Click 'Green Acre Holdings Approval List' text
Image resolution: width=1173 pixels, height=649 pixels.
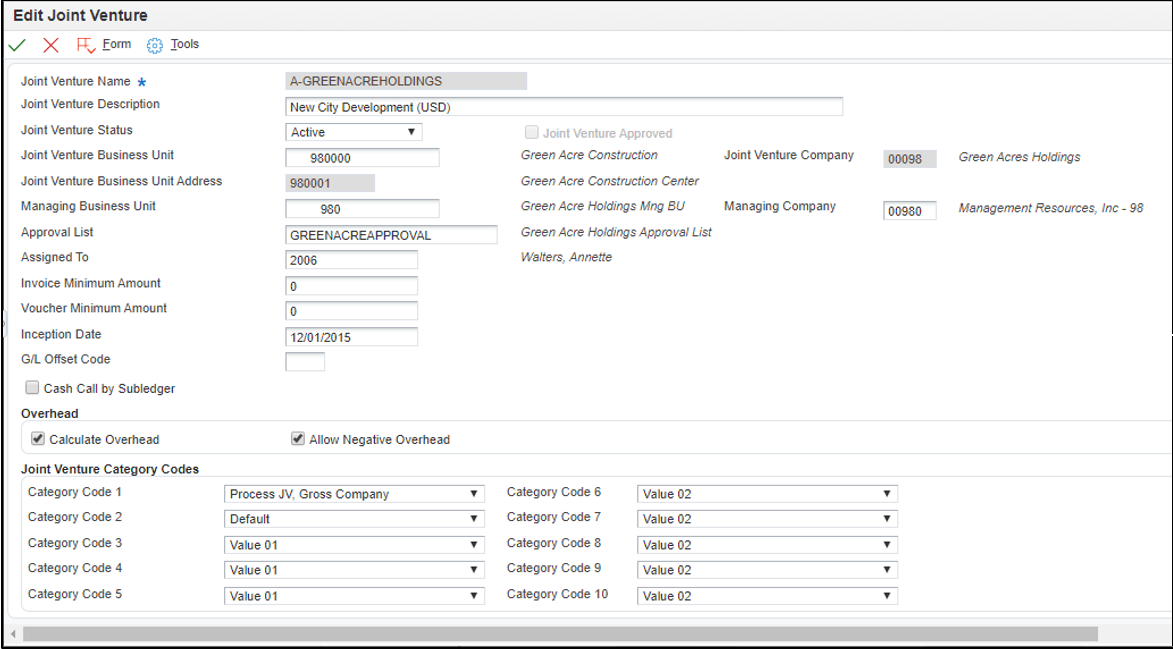pyautogui.click(x=616, y=233)
